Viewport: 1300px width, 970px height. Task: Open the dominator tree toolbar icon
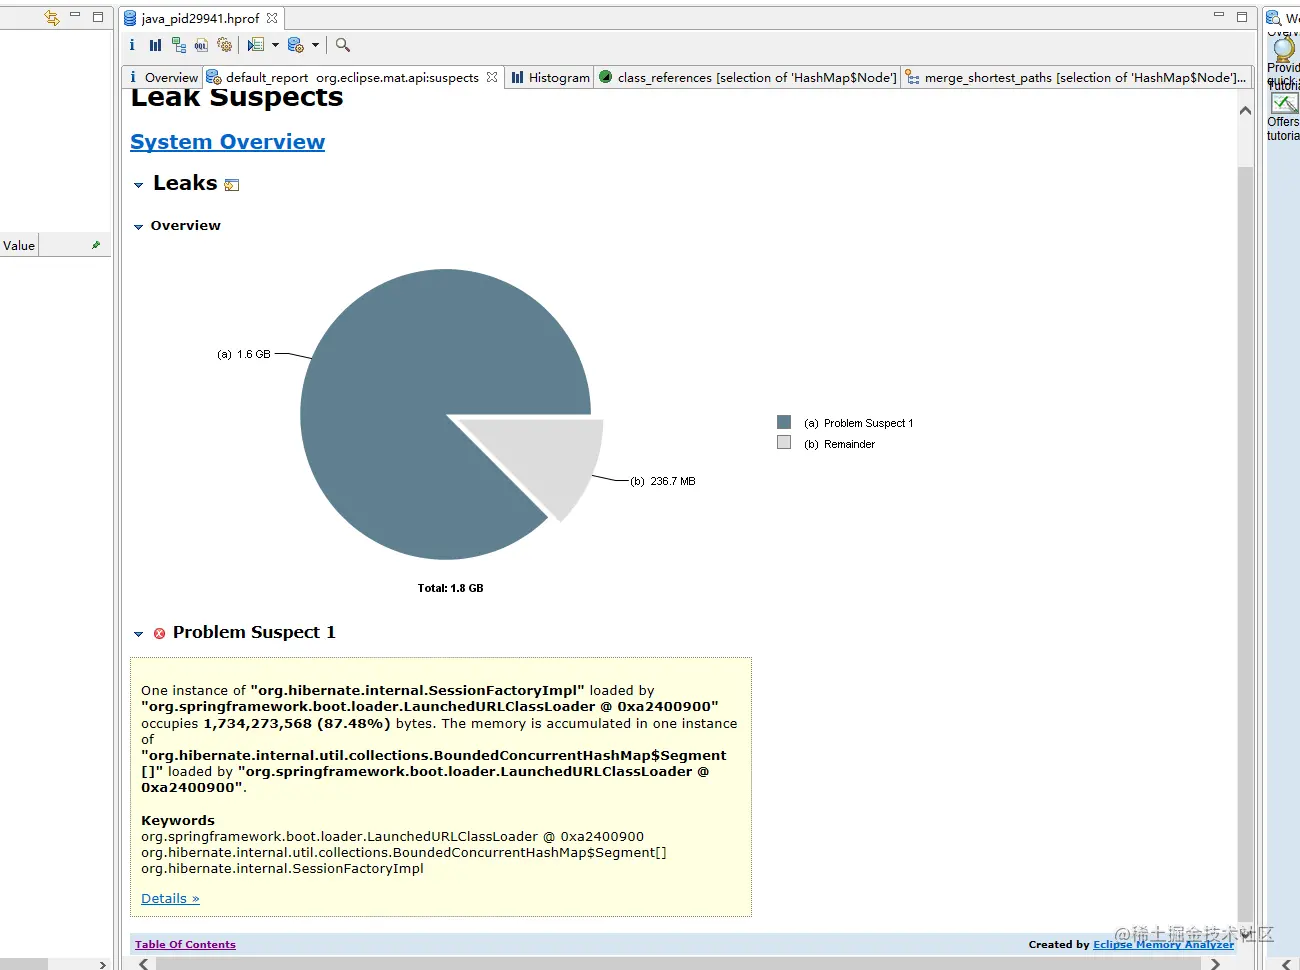click(179, 45)
